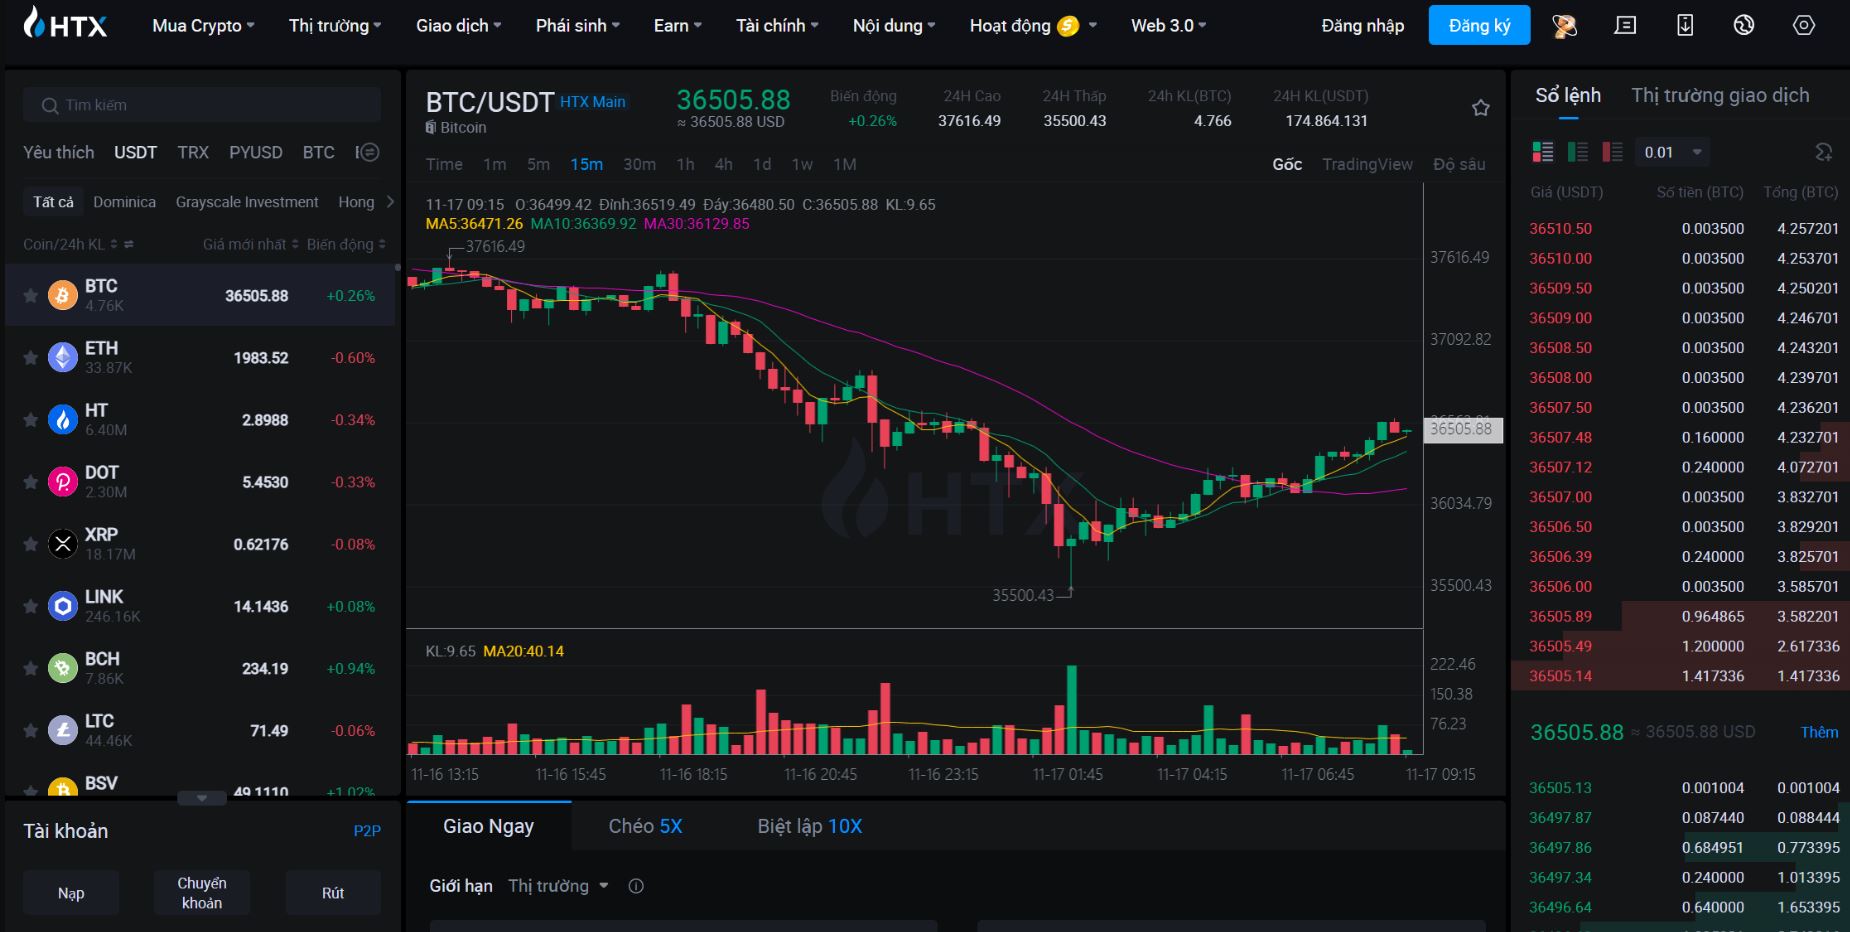Screen dimensions: 1850x932
Task: Toggle favorite star for LINK row
Action: [31, 606]
